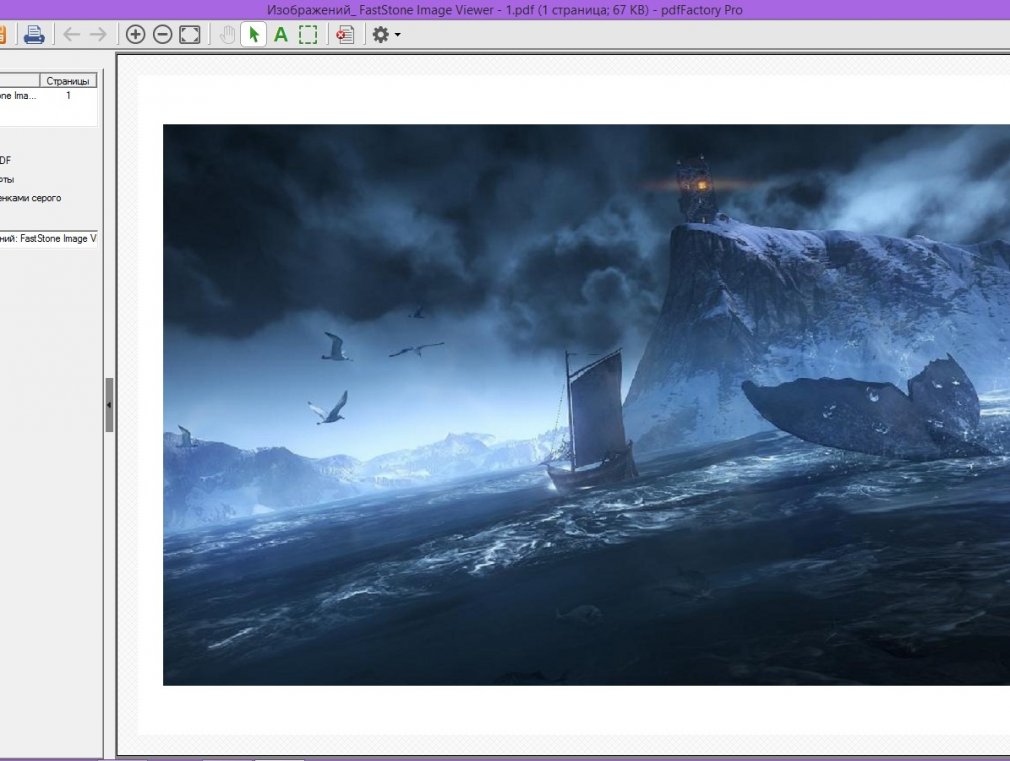Image resolution: width=1010 pixels, height=761 pixels.
Task: Click the delete page icon
Action: 345,34
